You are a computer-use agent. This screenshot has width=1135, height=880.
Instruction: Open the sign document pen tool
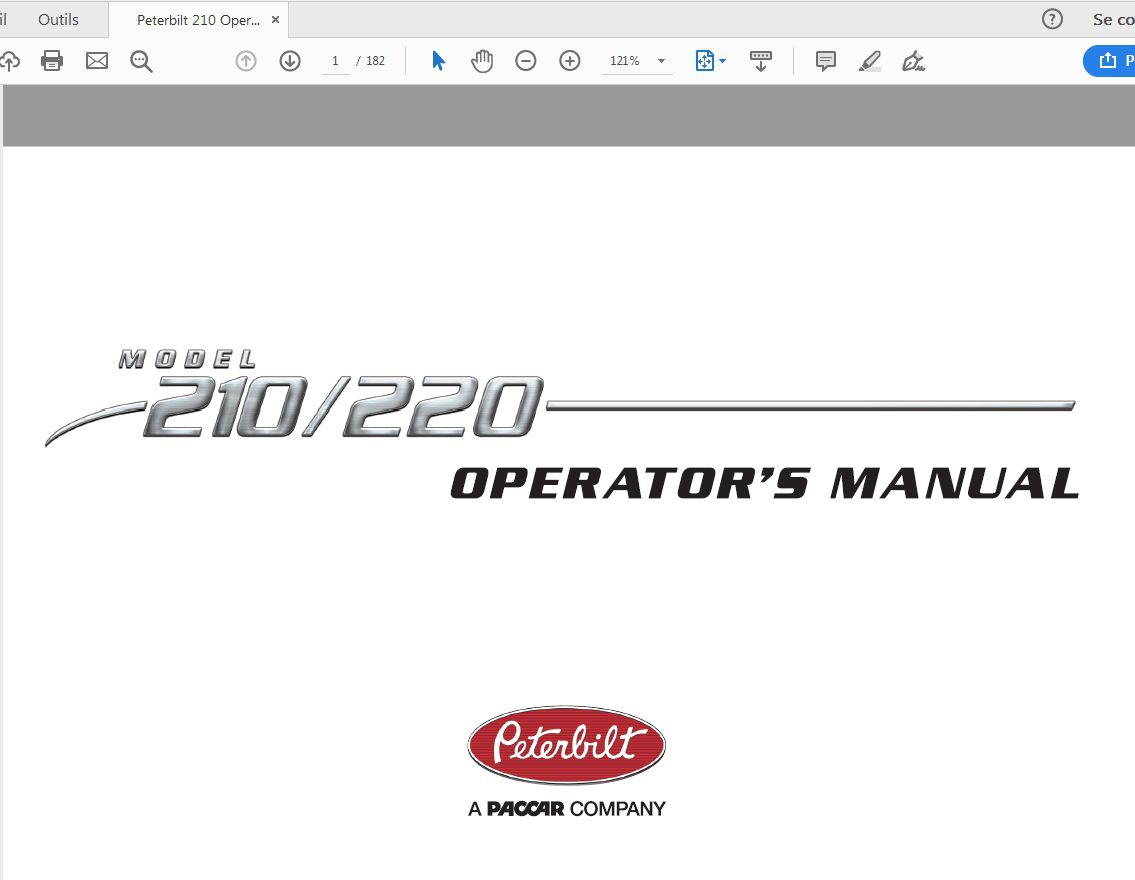point(914,61)
